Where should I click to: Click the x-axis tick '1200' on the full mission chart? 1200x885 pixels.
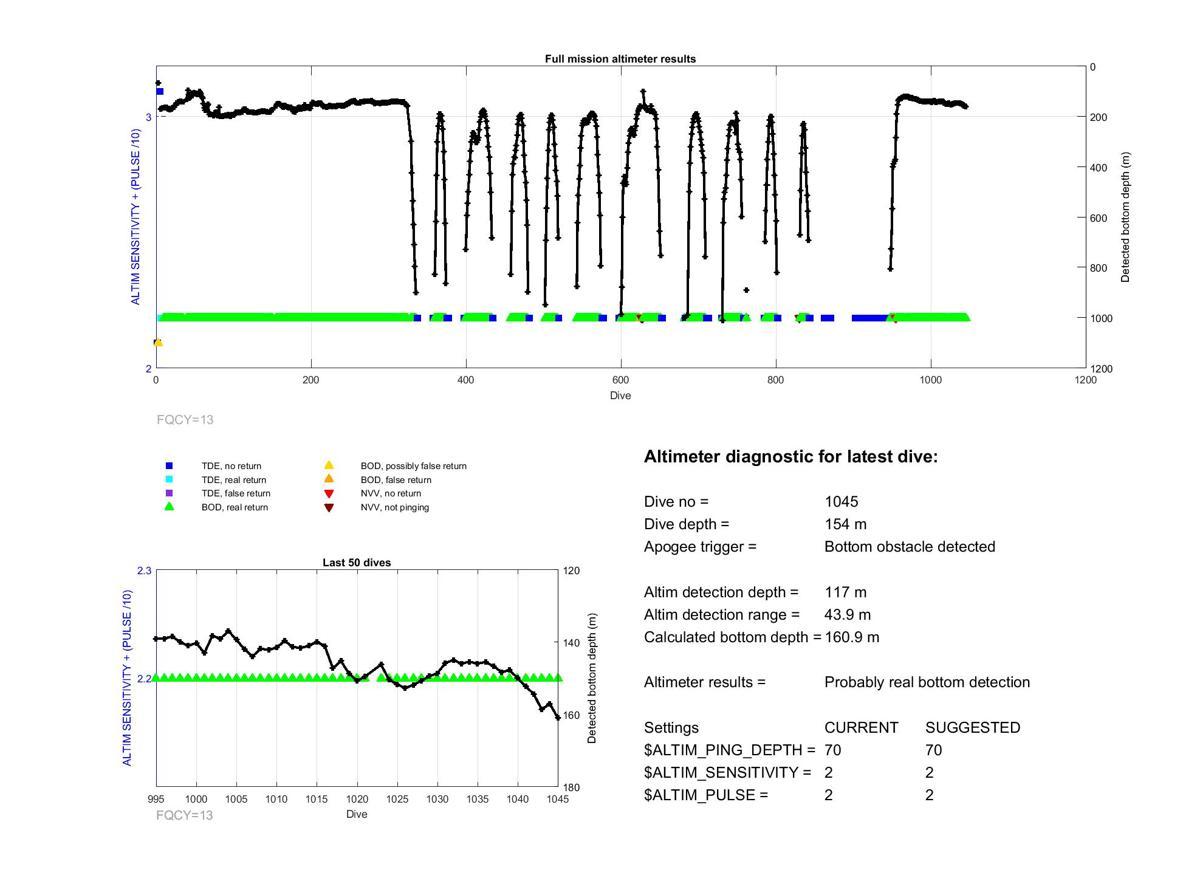[1085, 380]
